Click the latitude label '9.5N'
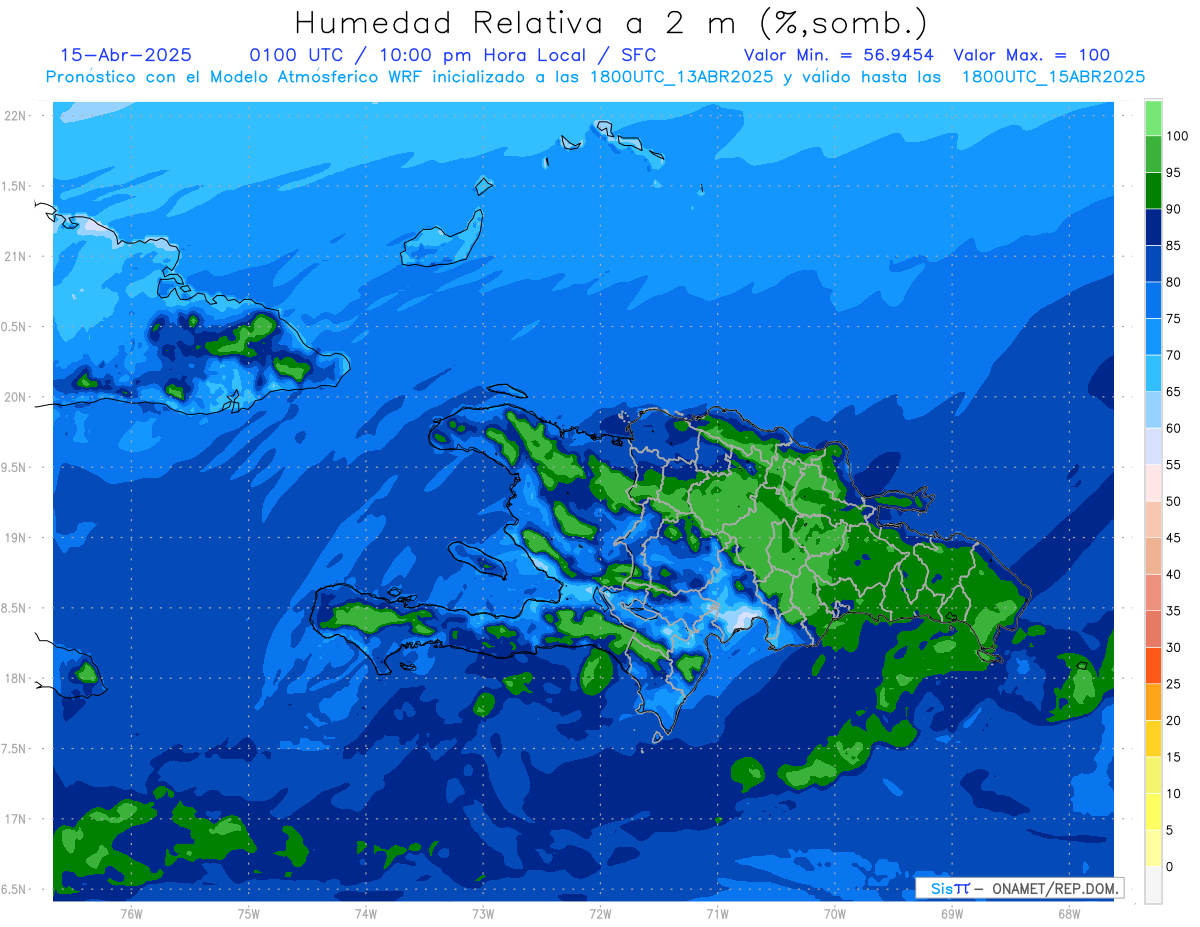This screenshot has height=927, width=1200. pyautogui.click(x=15, y=467)
